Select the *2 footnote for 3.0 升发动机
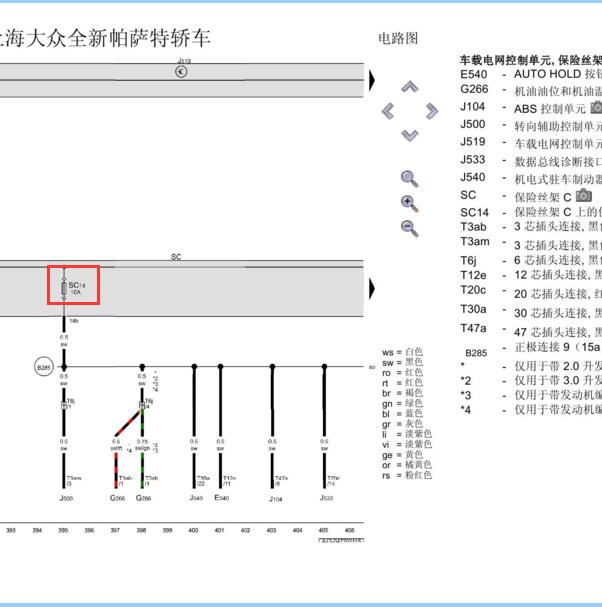The height and width of the screenshot is (607, 602). [x=531, y=381]
